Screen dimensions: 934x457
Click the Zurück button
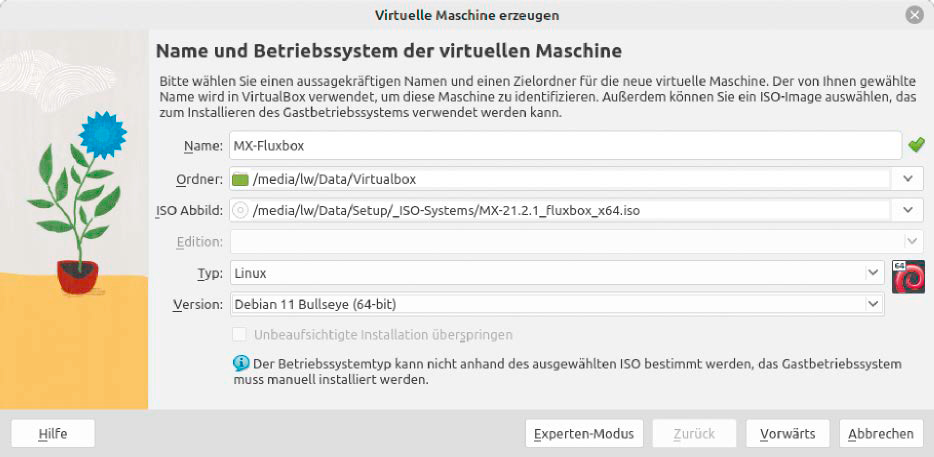pos(695,433)
